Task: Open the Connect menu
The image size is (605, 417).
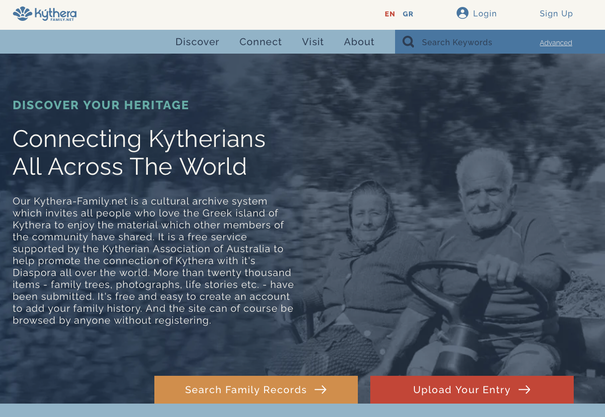Action: pos(260,42)
